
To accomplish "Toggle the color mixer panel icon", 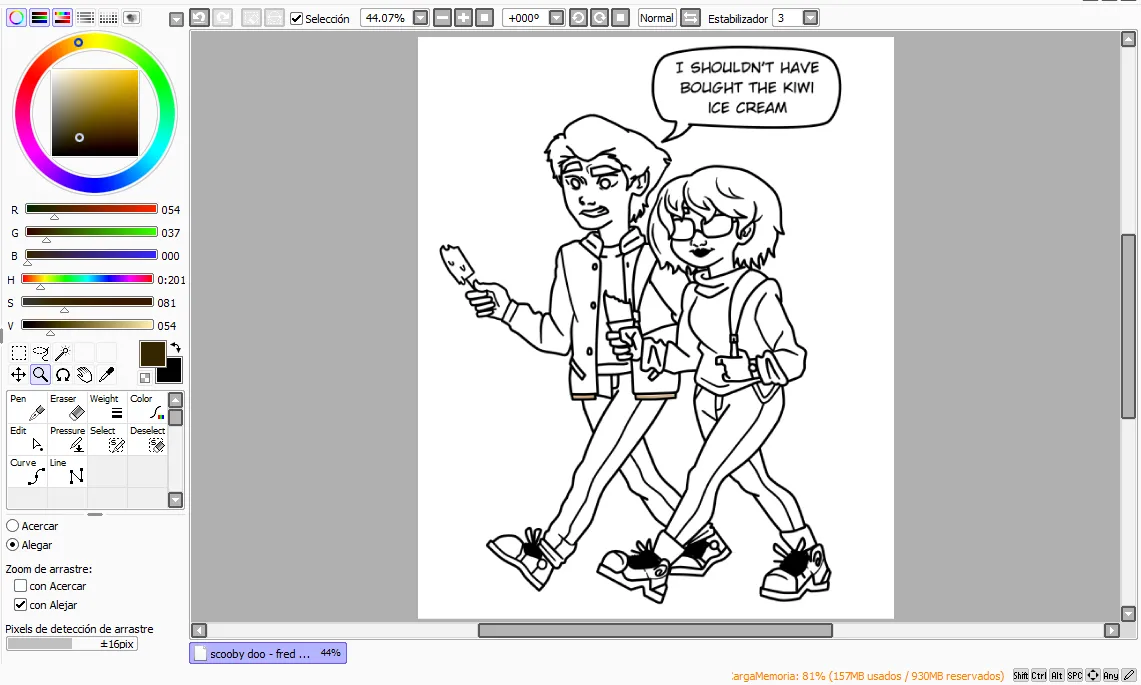I will pyautogui.click(x=85, y=18).
